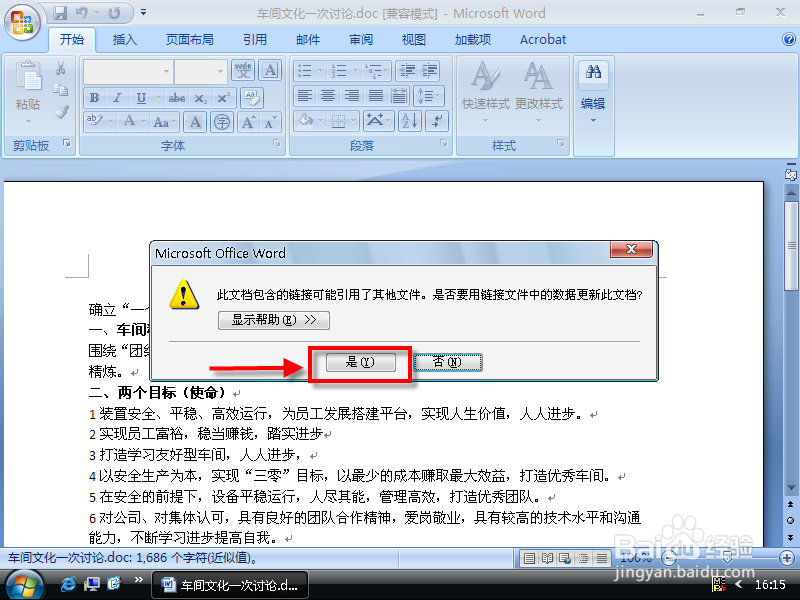This screenshot has height=600, width=800.
Task: Open Quick Access Toolbar customize arrow
Action: click(x=143, y=13)
